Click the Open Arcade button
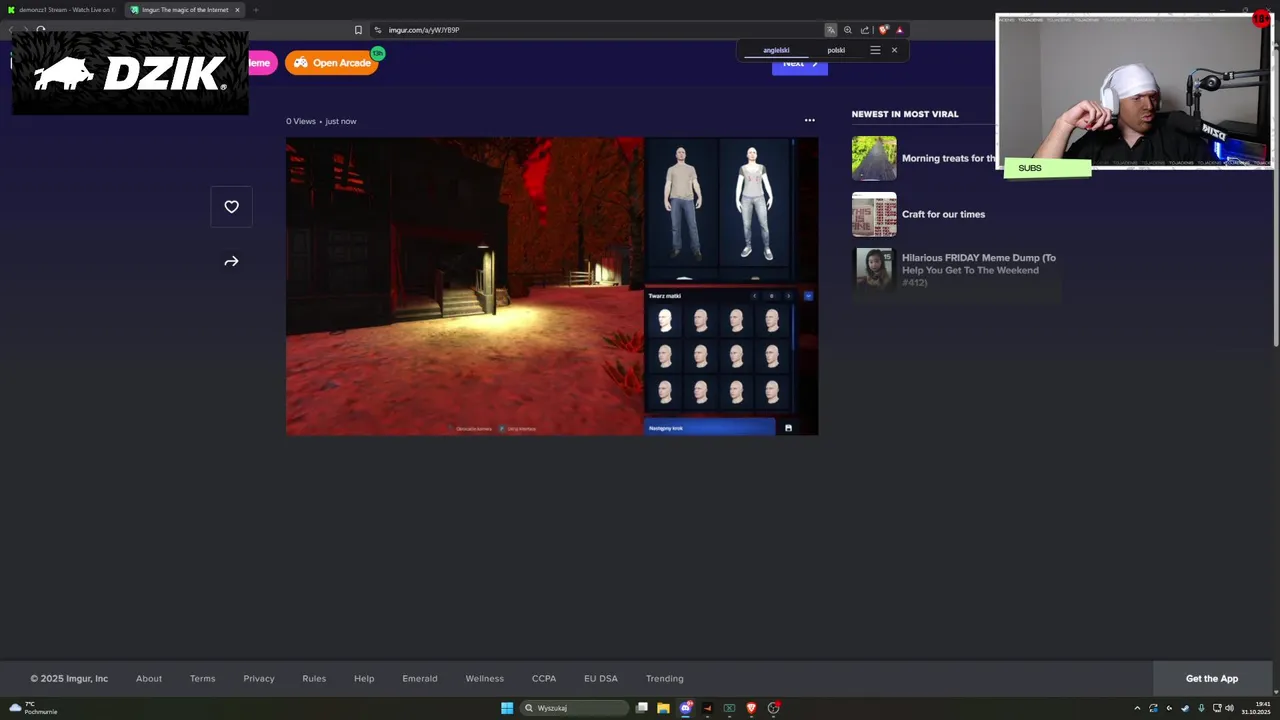Screen dimensions: 1280x720 point(332,63)
